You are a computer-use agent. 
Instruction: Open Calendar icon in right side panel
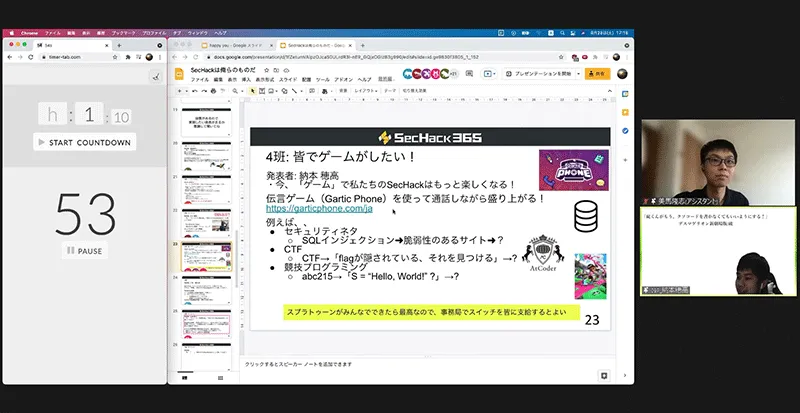click(625, 94)
